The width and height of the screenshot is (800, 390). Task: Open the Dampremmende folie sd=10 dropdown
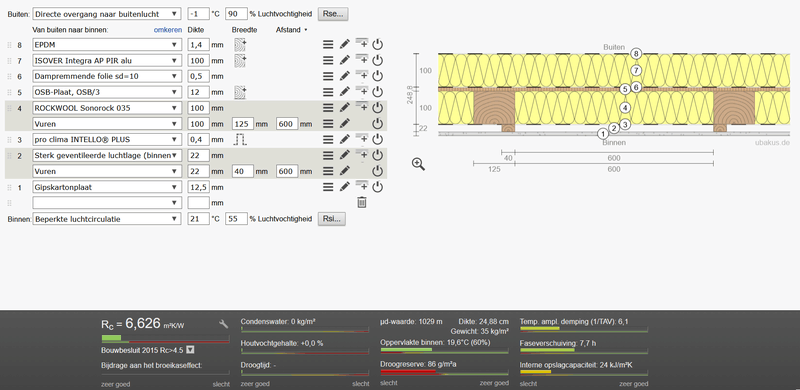click(x=107, y=76)
